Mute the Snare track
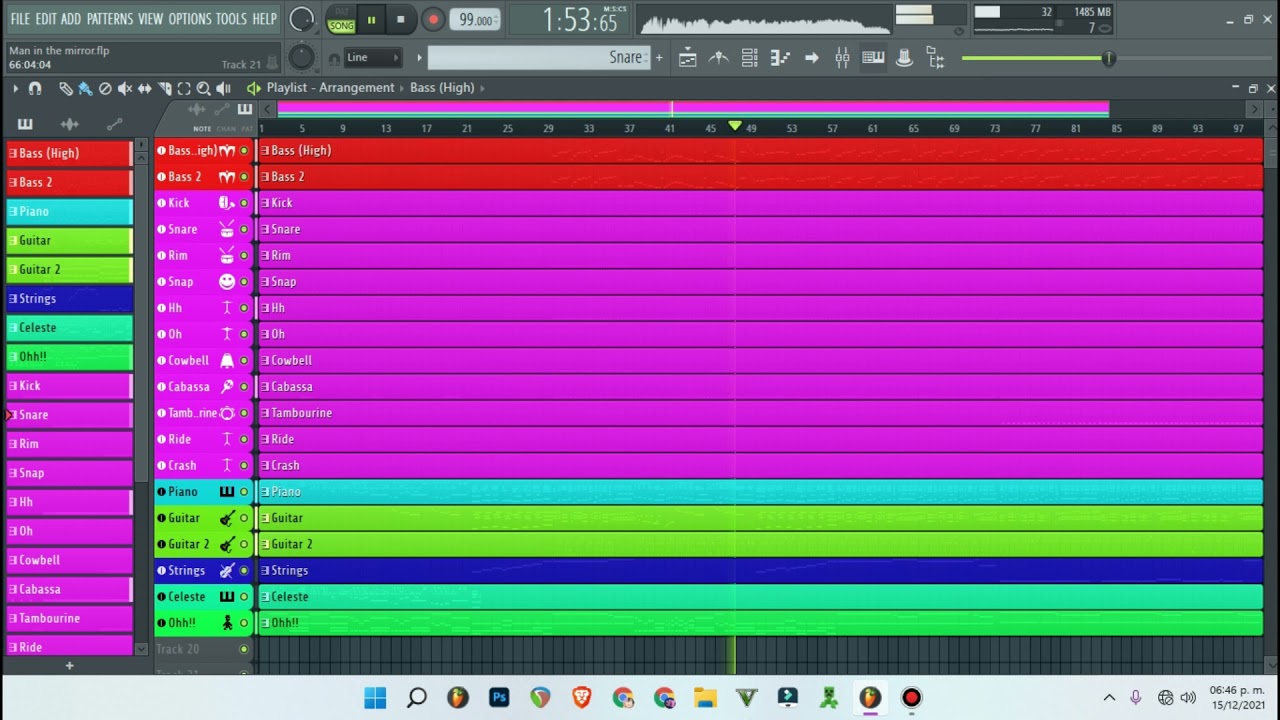This screenshot has width=1280, height=720. coord(243,229)
